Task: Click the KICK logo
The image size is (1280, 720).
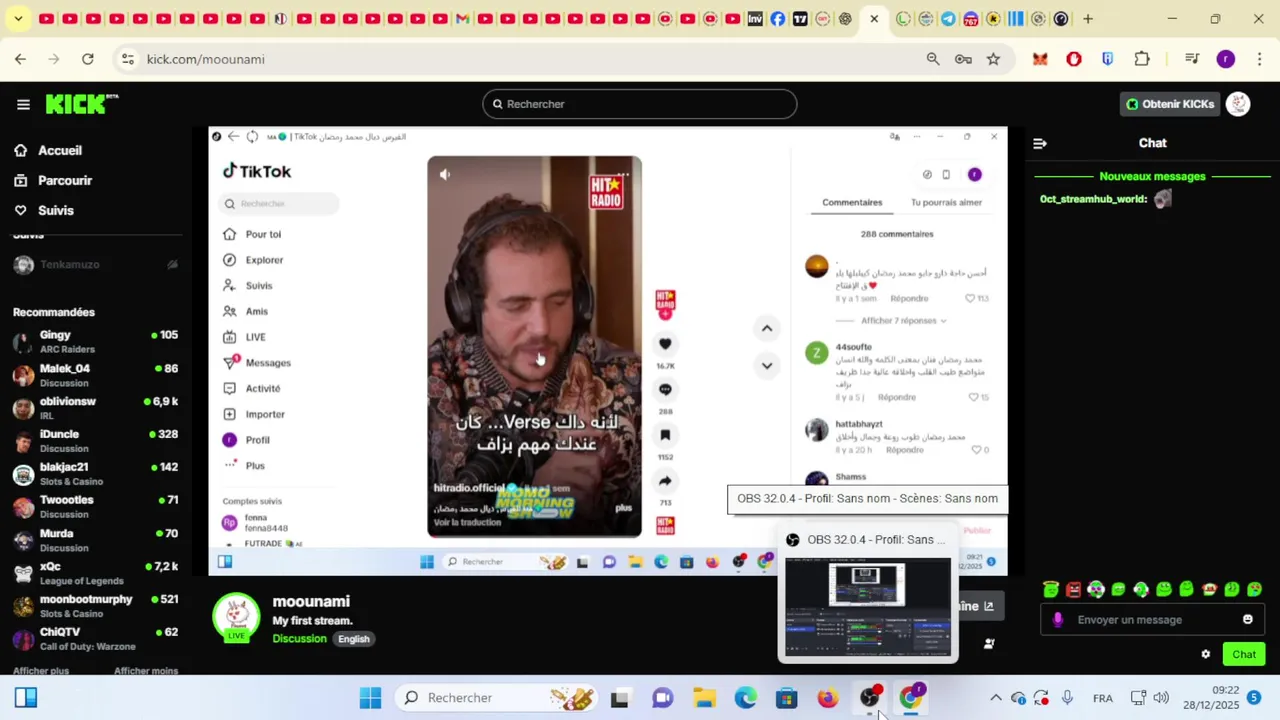Action: [x=82, y=104]
